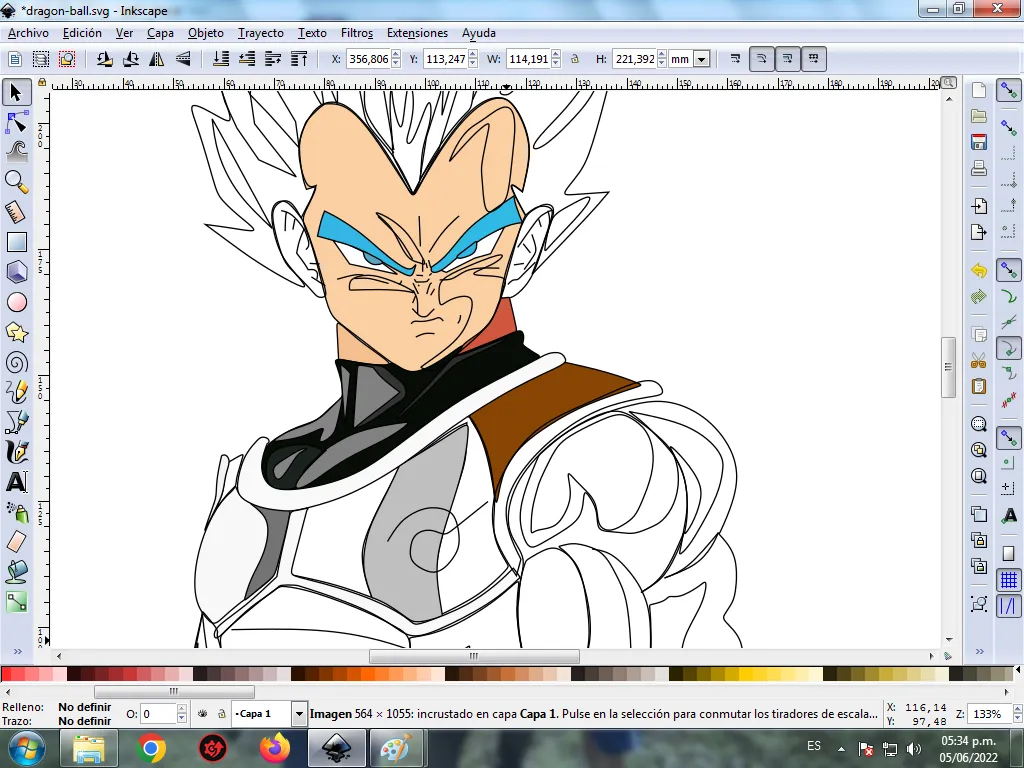Toggle snap to paths button

(x=1009, y=296)
